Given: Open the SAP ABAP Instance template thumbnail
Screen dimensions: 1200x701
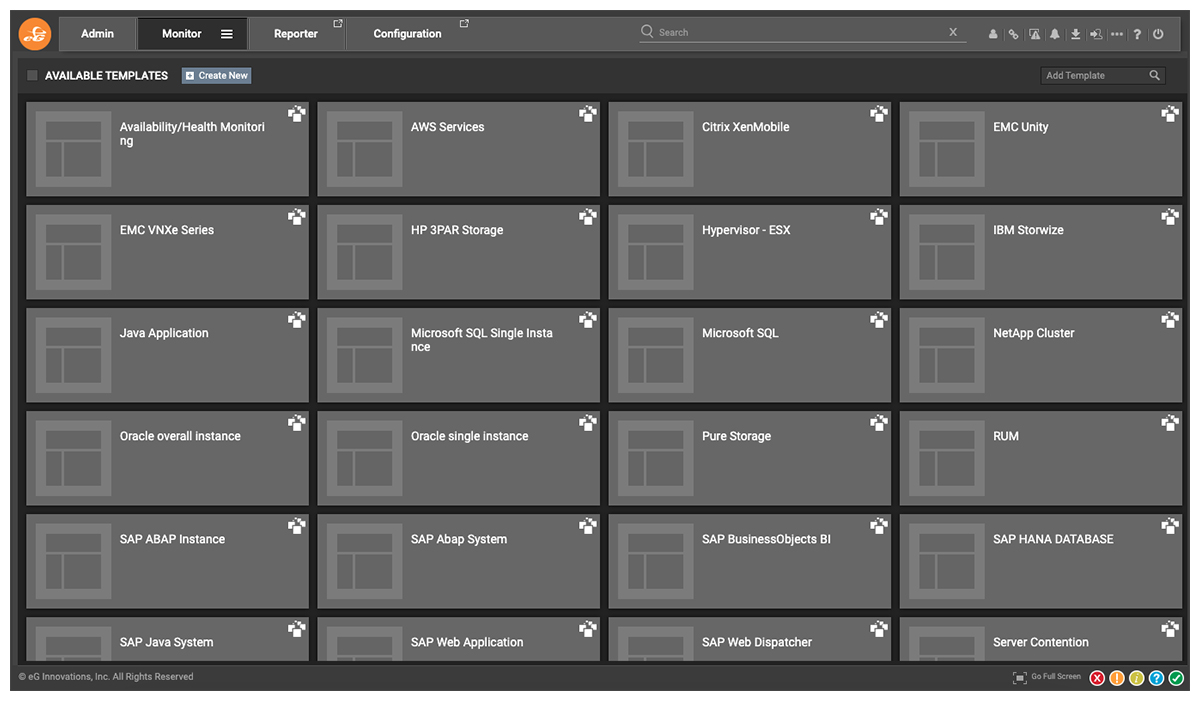Looking at the screenshot, I should tap(73, 561).
